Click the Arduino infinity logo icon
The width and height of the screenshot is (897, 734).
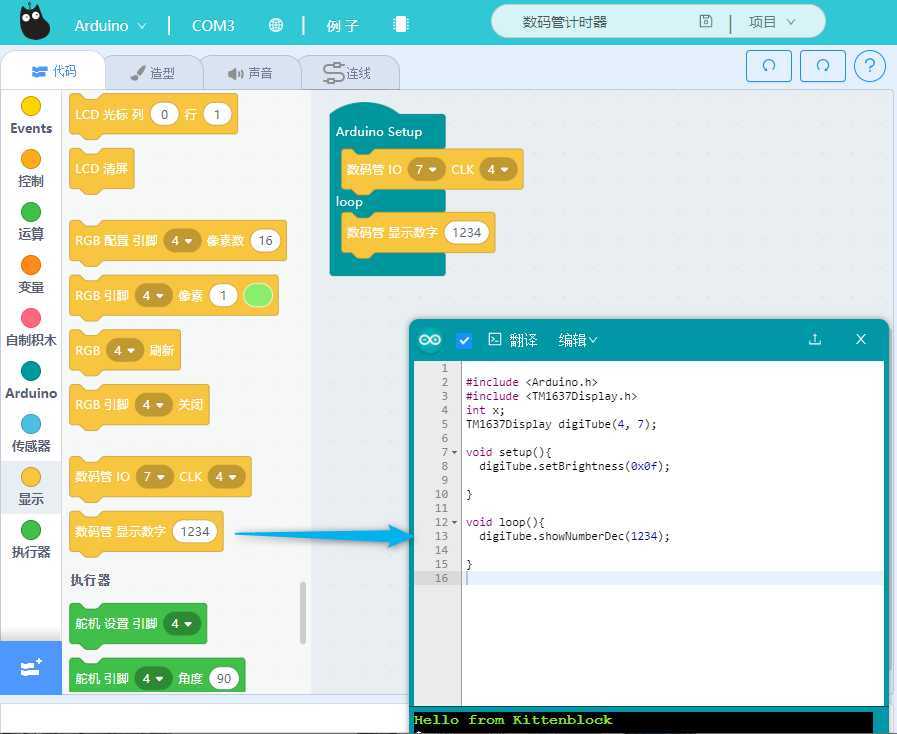430,340
